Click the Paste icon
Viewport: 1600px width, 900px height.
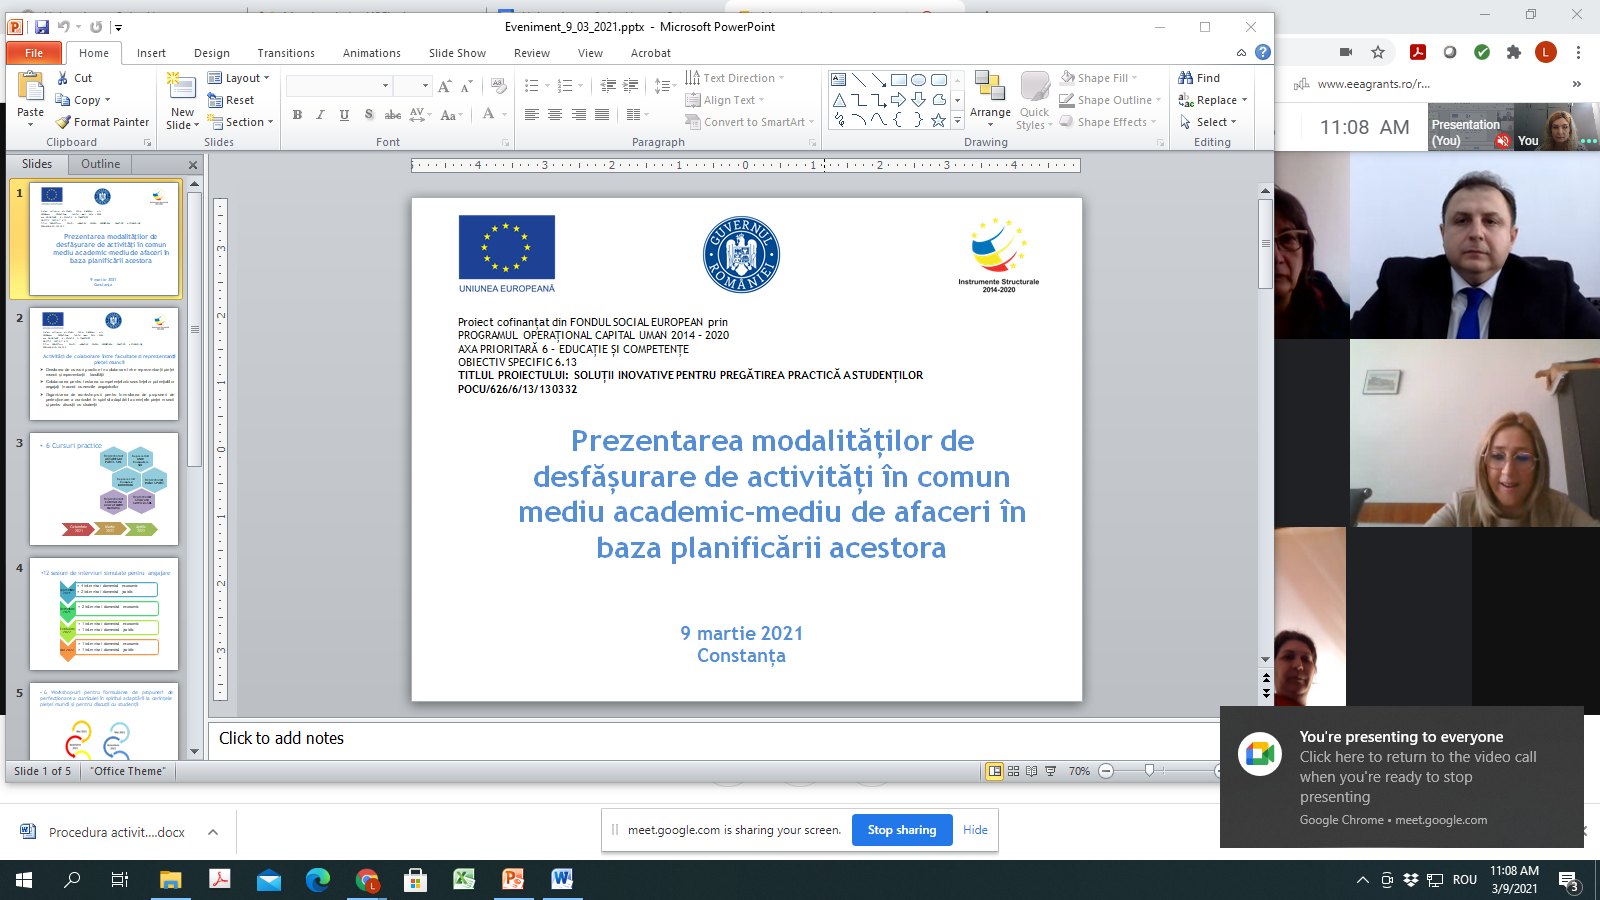30,90
